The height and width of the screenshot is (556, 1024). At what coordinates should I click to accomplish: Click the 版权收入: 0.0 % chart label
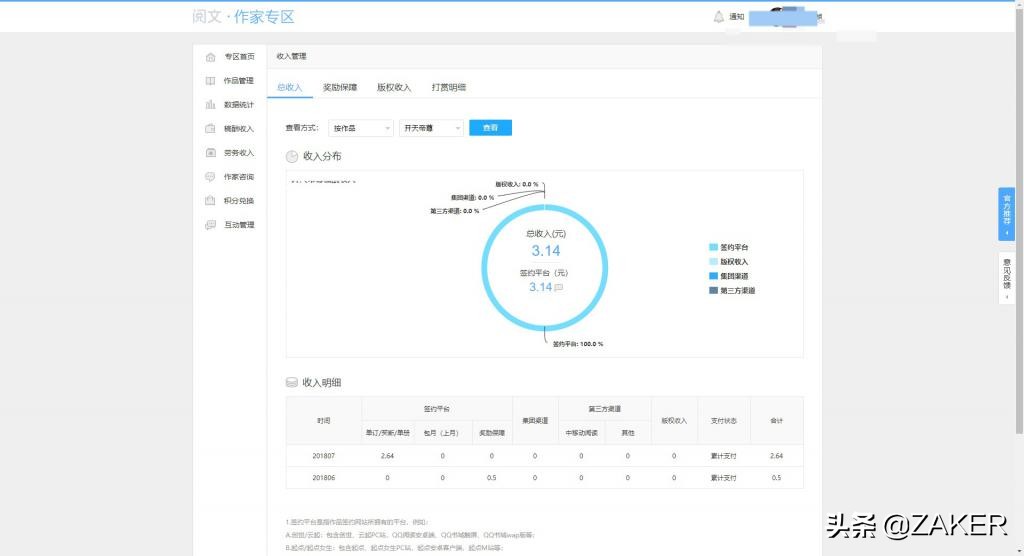(517, 185)
